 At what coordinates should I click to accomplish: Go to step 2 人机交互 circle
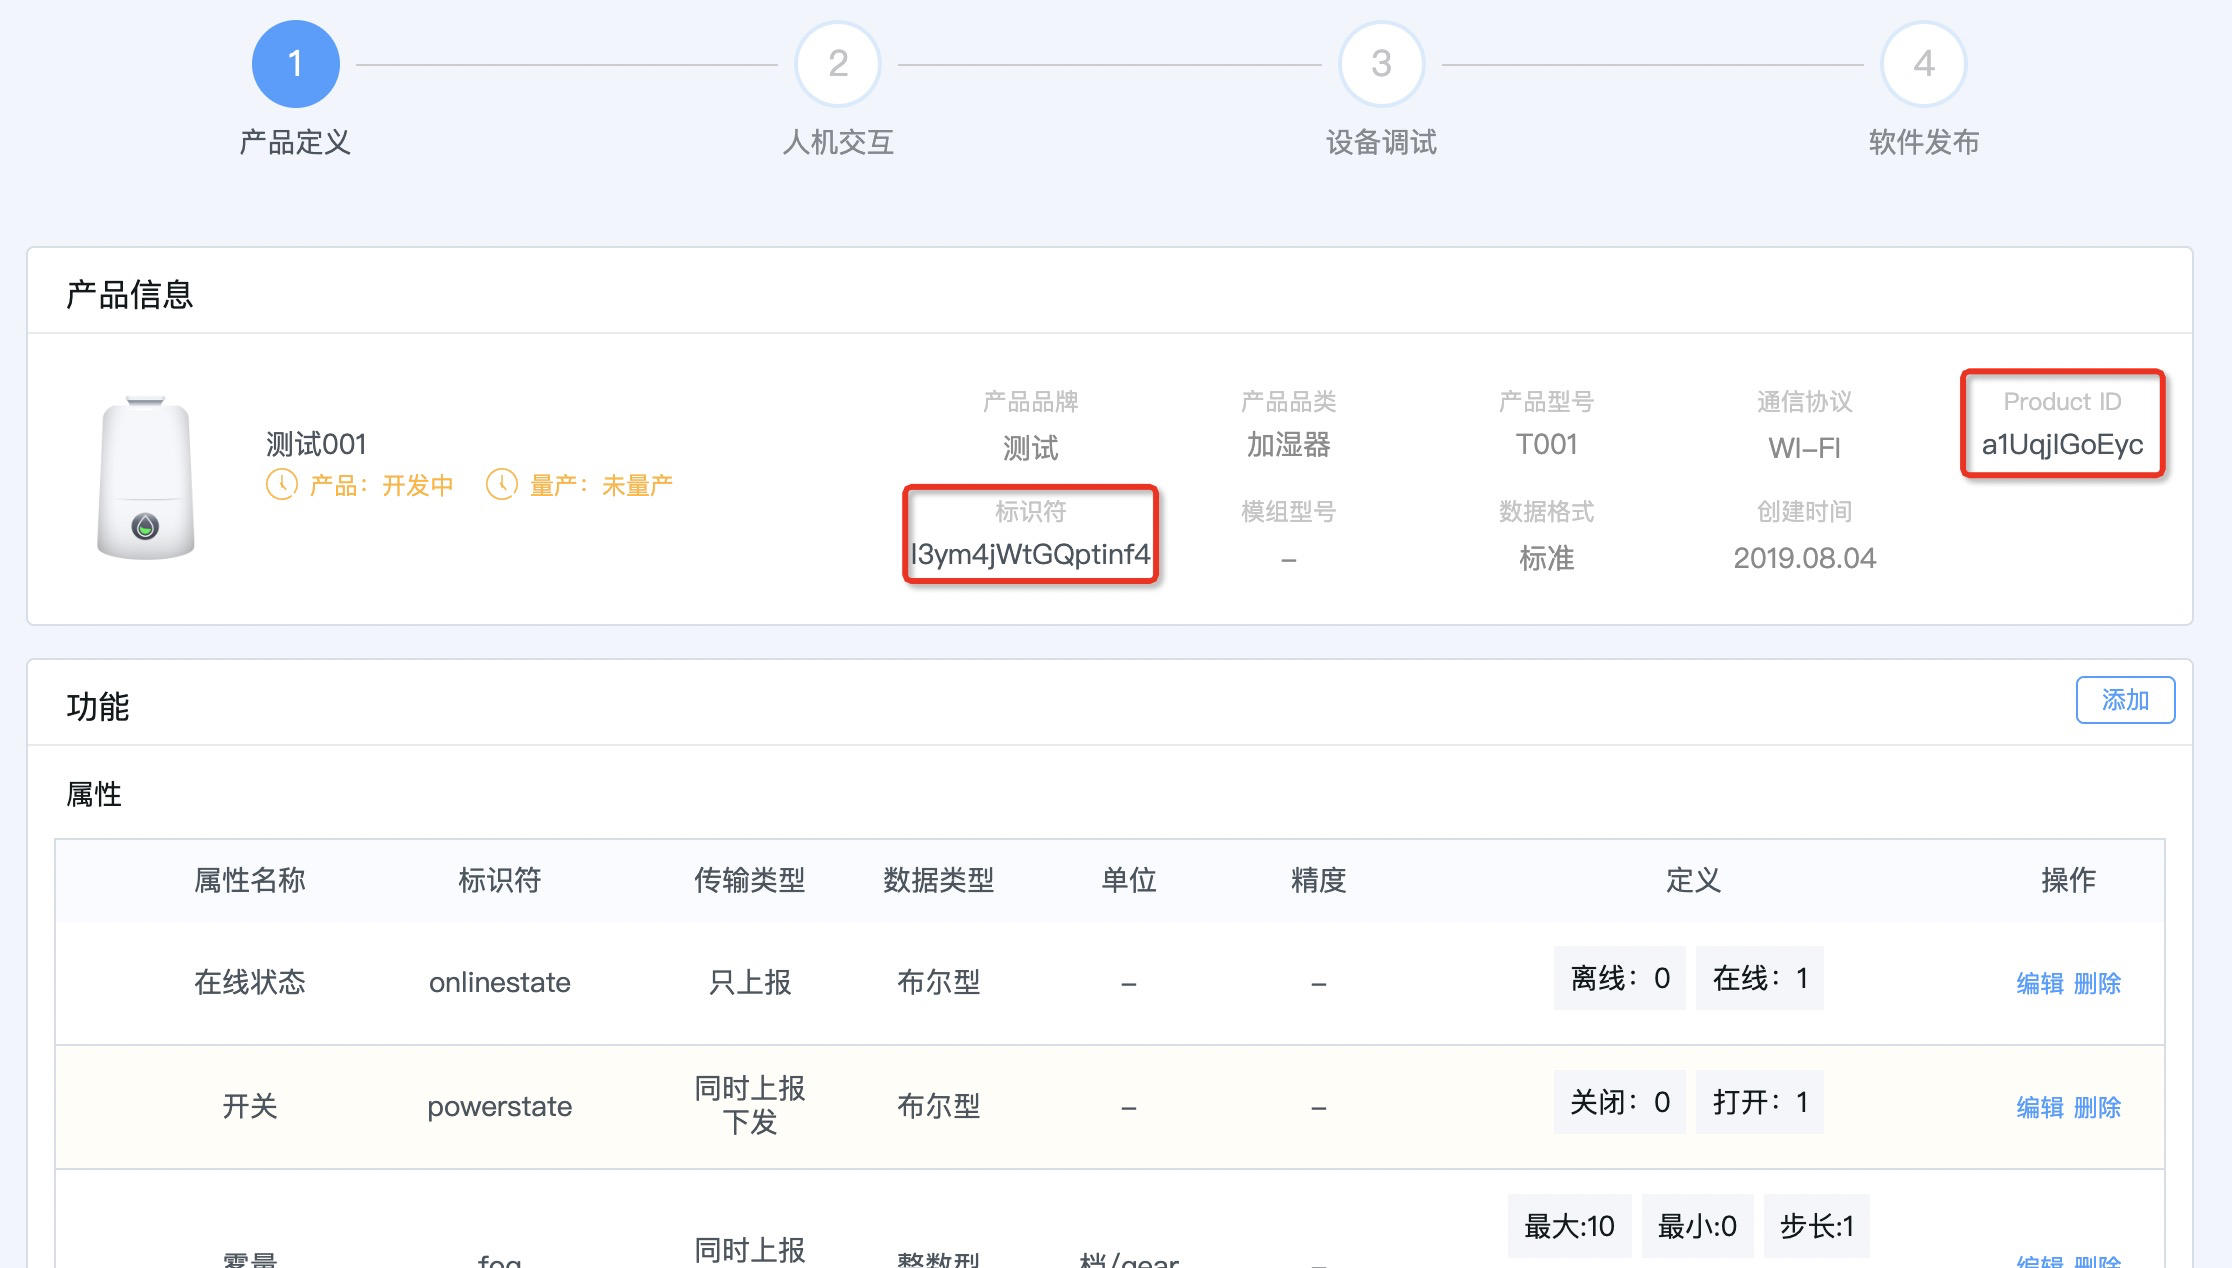838,64
